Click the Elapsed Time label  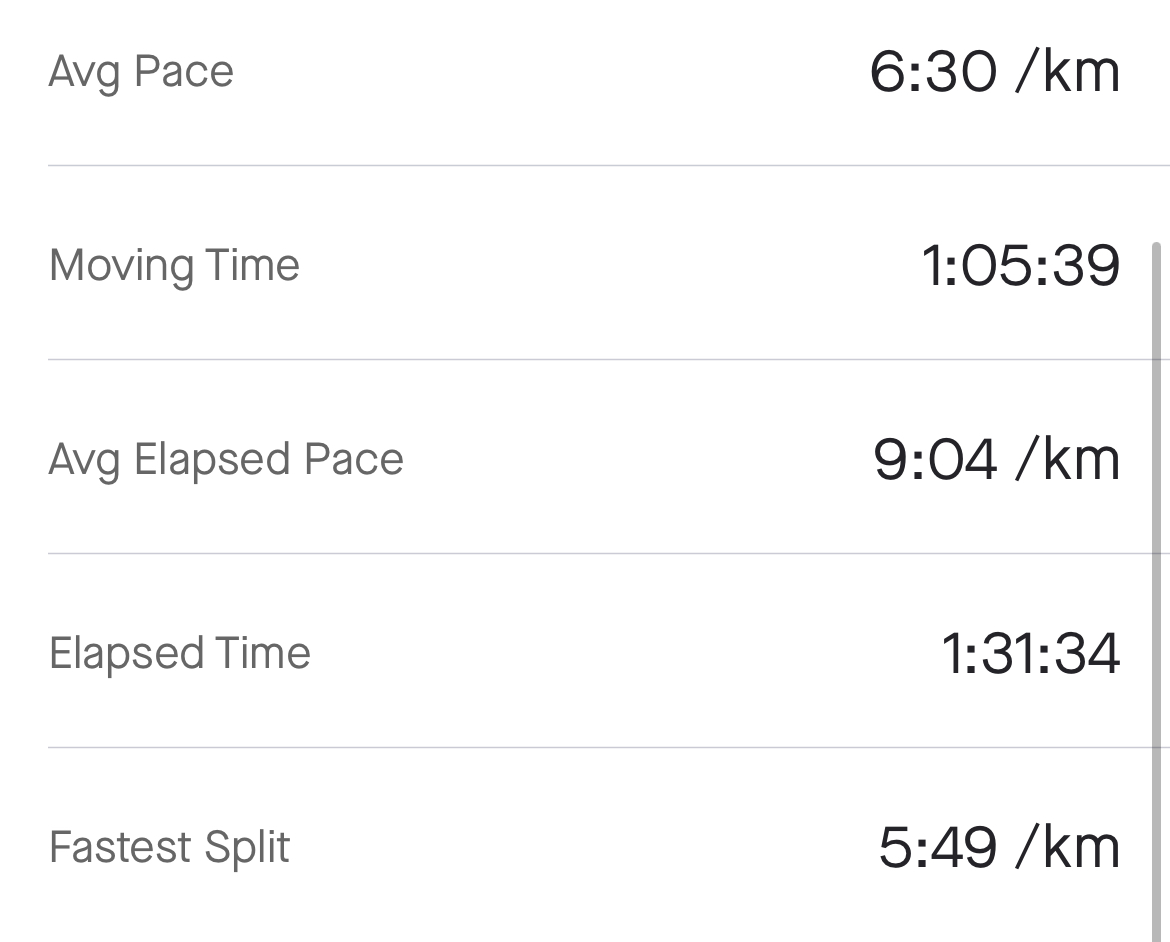click(x=179, y=653)
